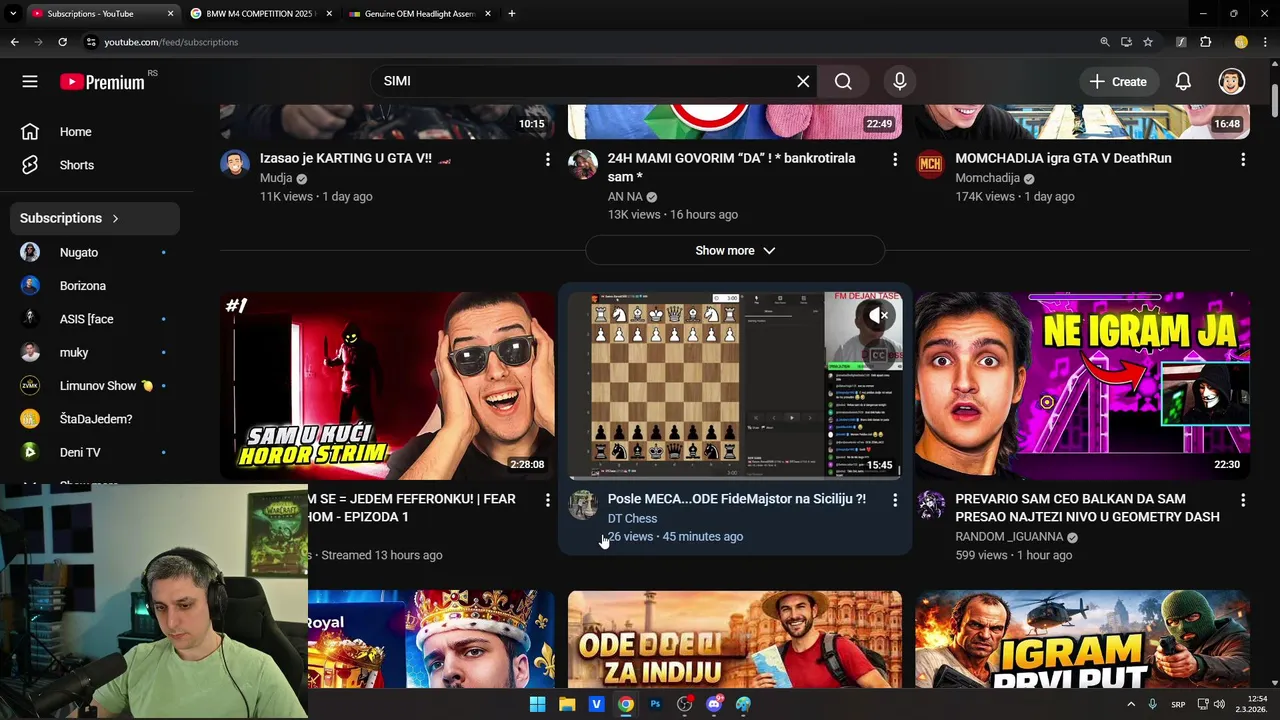Open muky channel in sidebar
1280x720 pixels.
[97, 353]
